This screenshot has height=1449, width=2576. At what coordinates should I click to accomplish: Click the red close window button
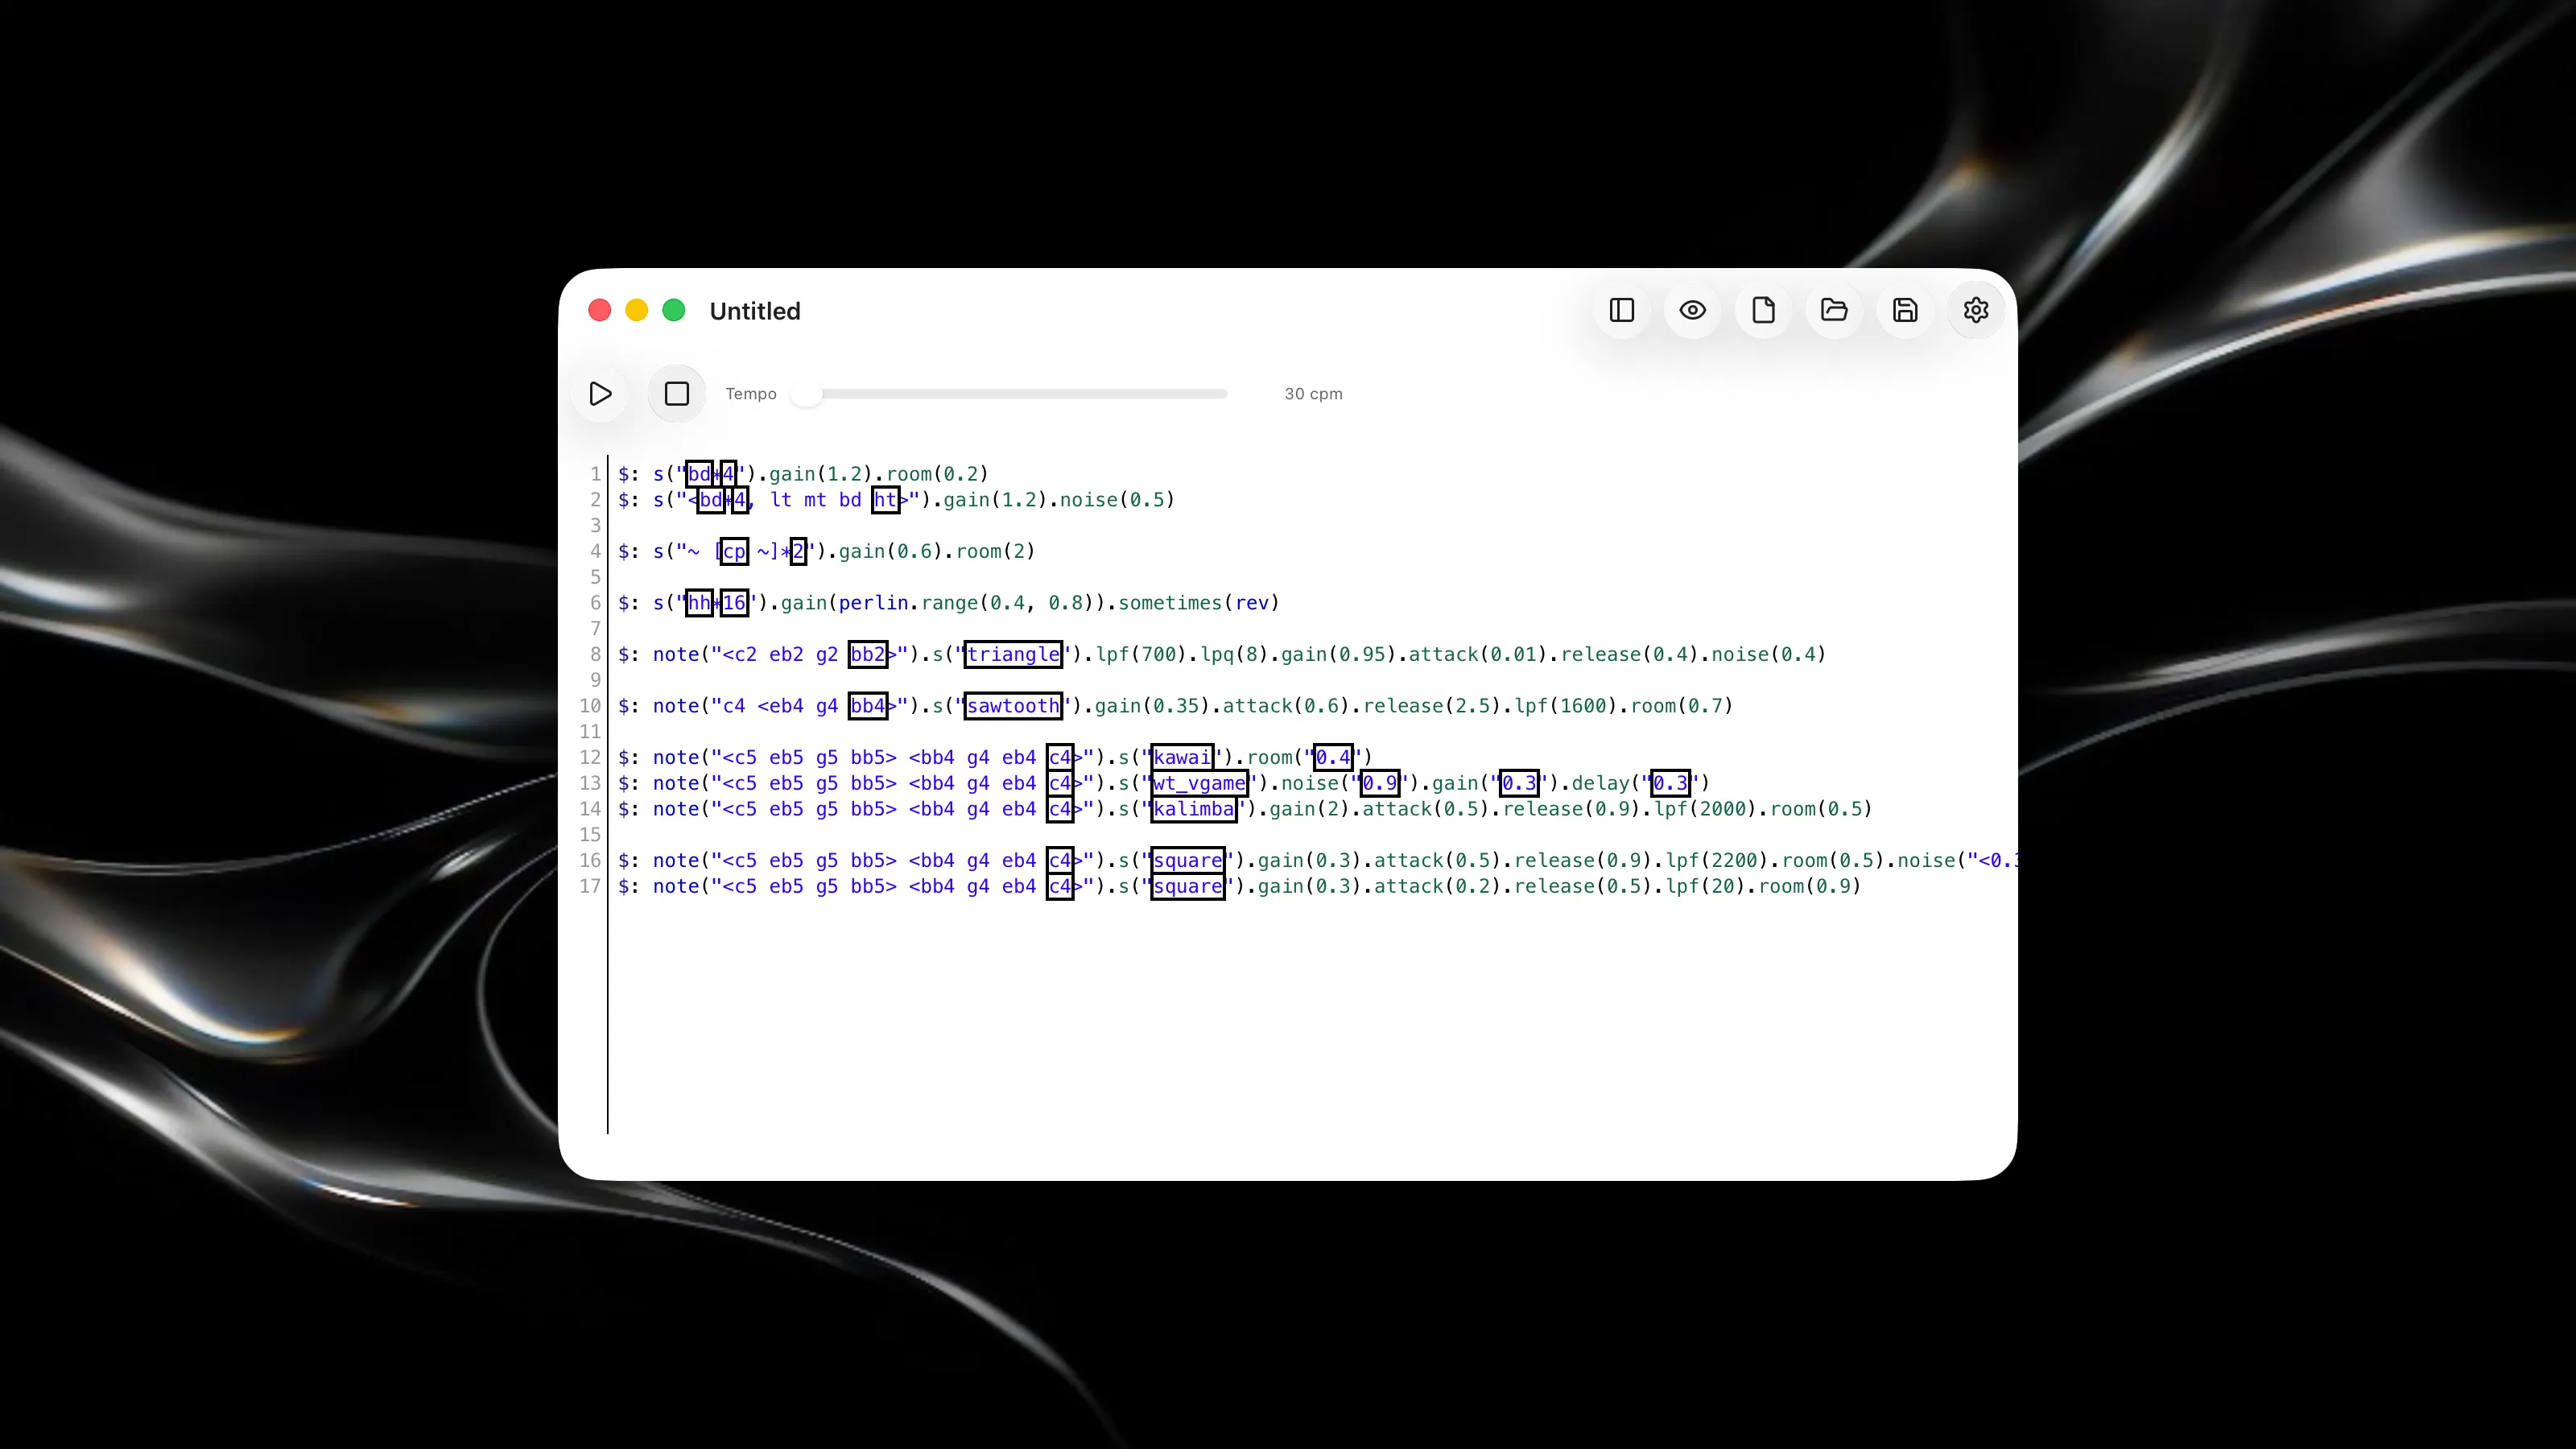coord(600,310)
